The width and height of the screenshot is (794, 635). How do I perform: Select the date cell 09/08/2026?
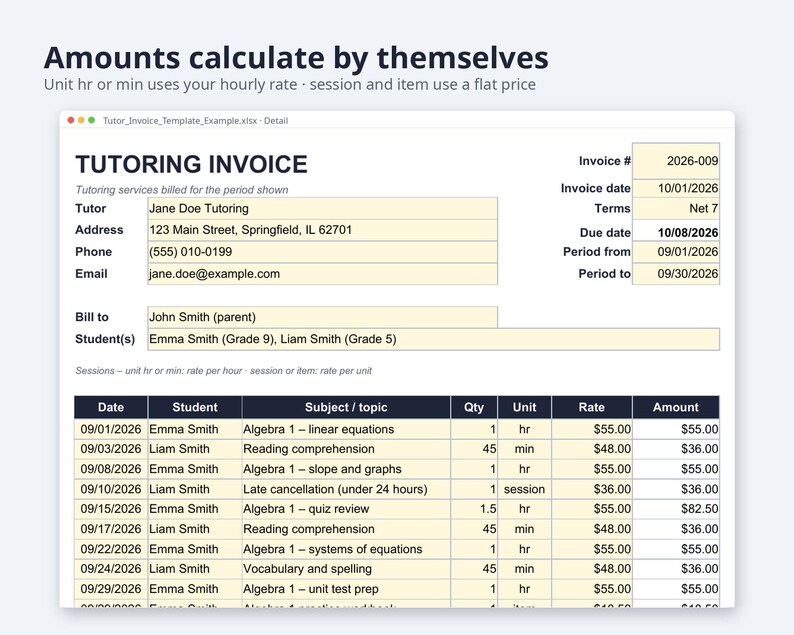pyautogui.click(x=111, y=469)
